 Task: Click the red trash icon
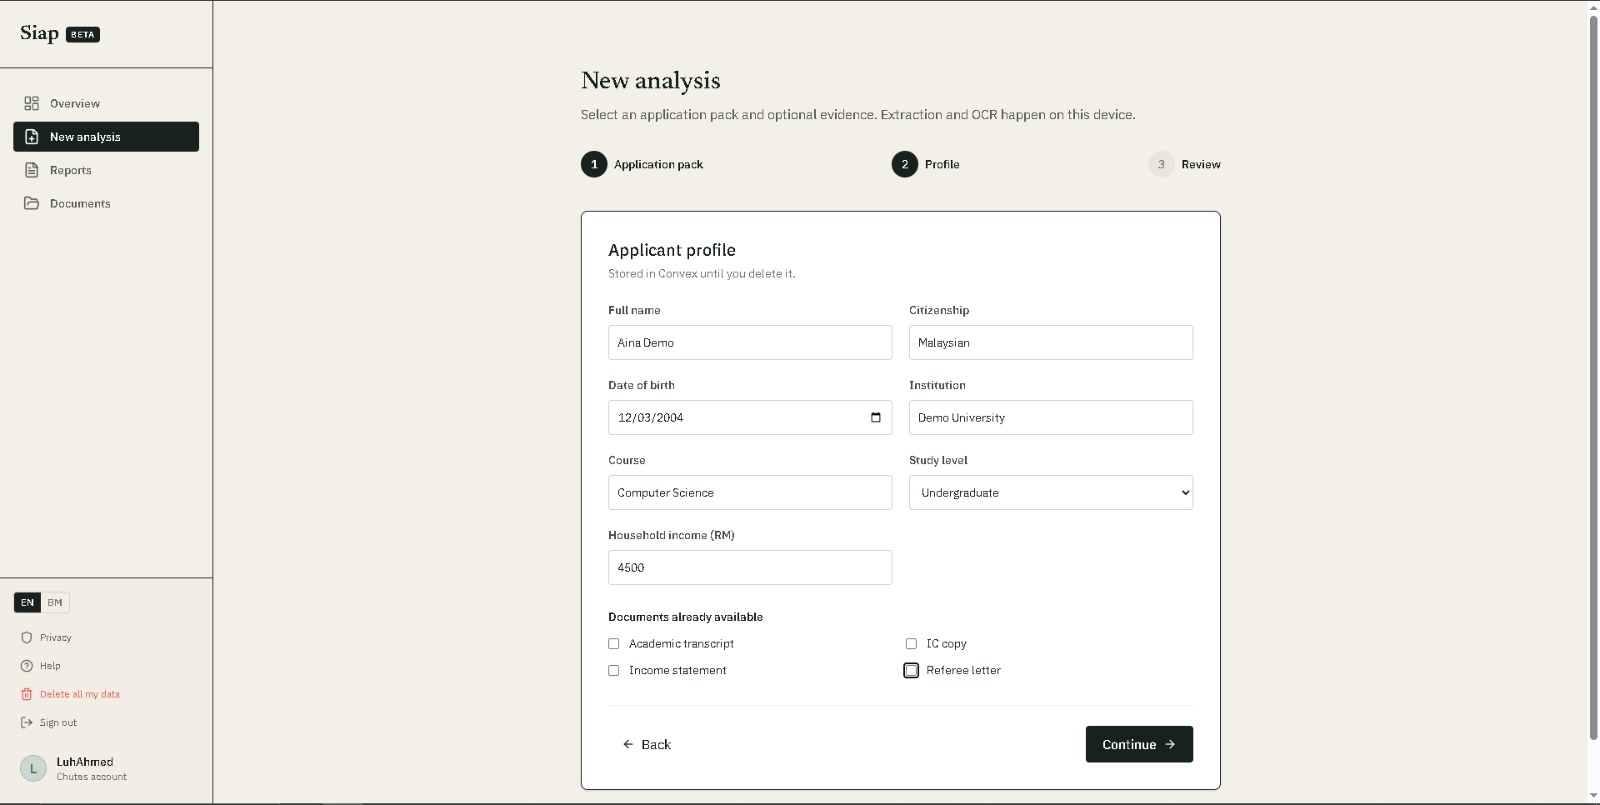tap(27, 694)
